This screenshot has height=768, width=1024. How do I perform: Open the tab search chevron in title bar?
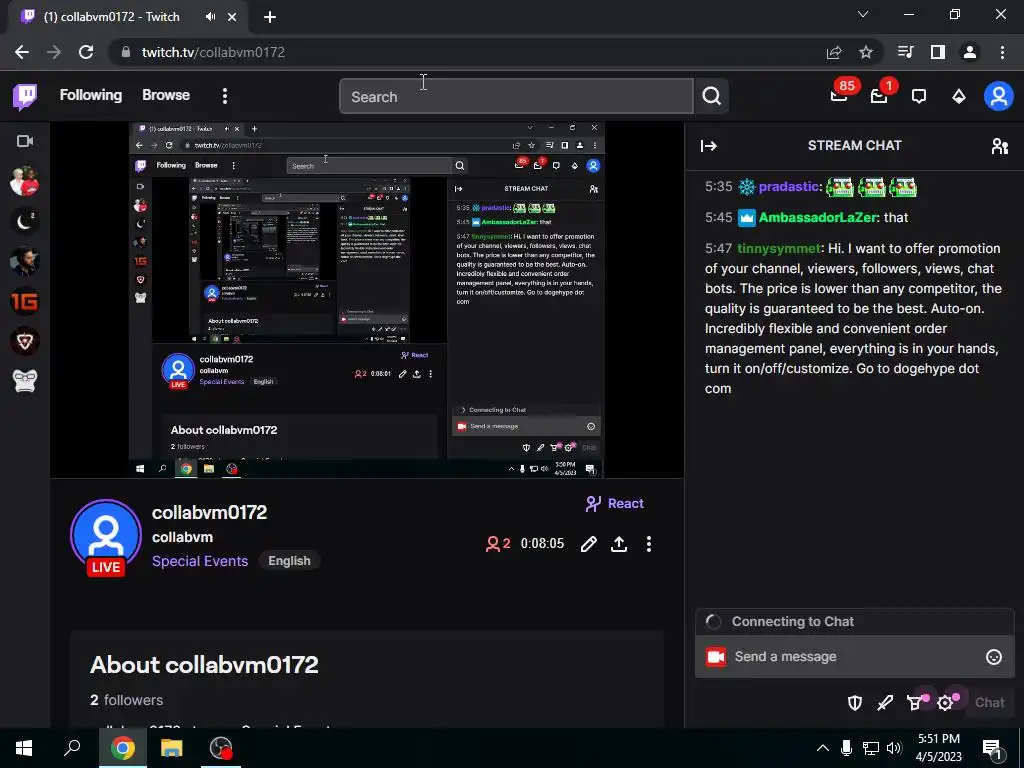pos(863,14)
